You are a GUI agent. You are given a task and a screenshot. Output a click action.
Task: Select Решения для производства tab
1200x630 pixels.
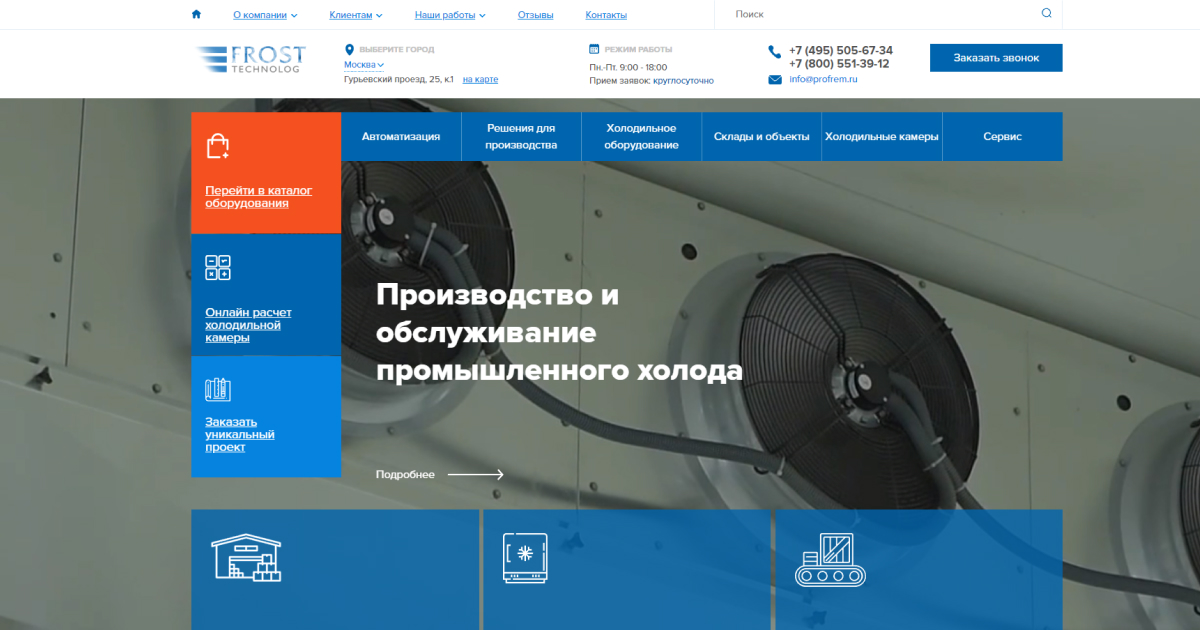tap(521, 137)
